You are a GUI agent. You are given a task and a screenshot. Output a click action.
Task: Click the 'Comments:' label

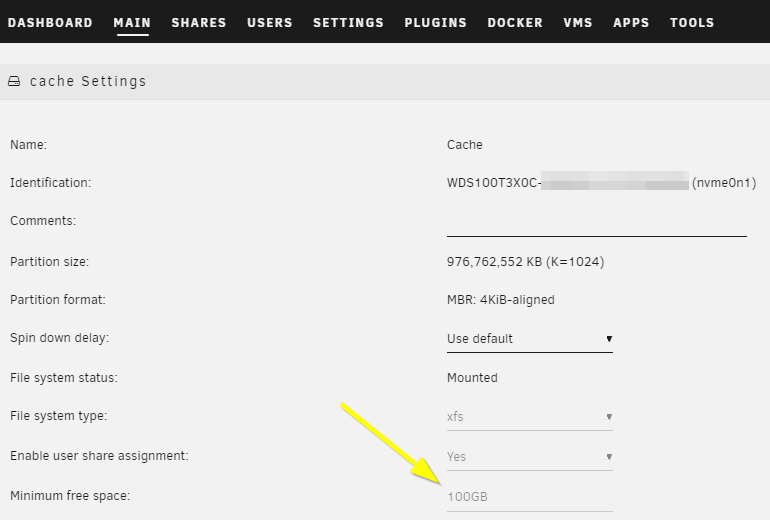43,221
